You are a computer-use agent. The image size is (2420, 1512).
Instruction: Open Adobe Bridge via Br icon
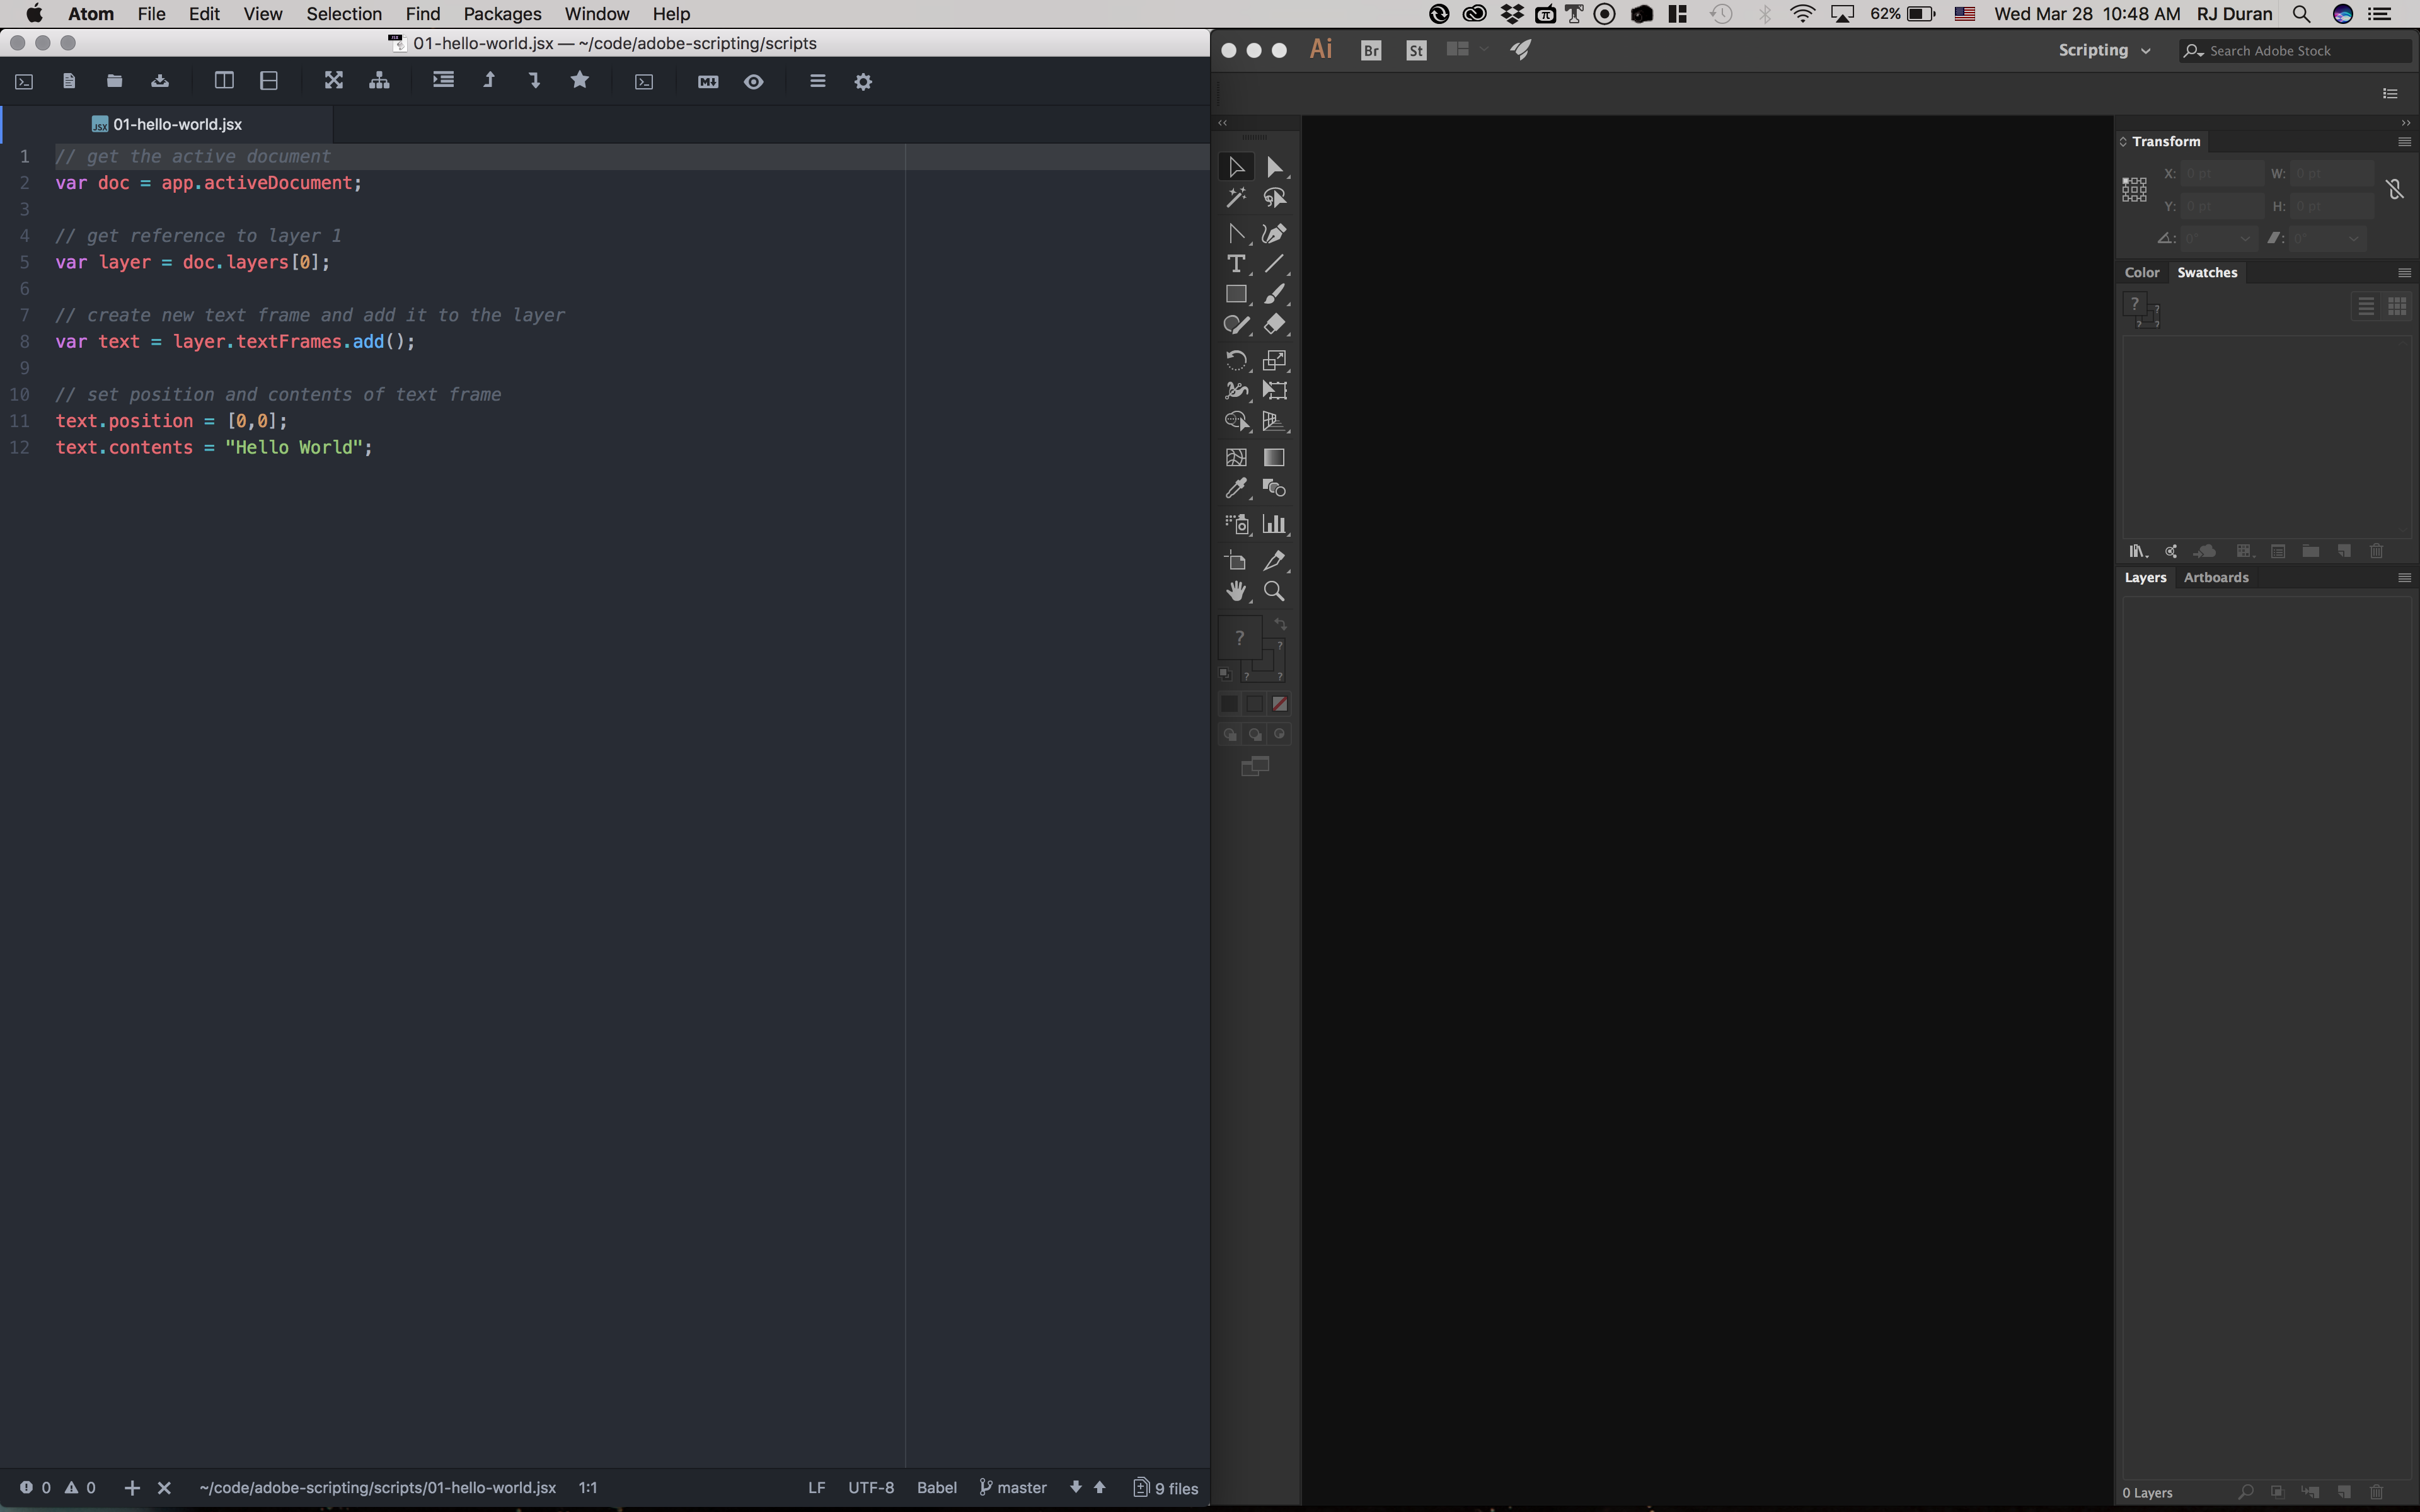(x=1371, y=50)
